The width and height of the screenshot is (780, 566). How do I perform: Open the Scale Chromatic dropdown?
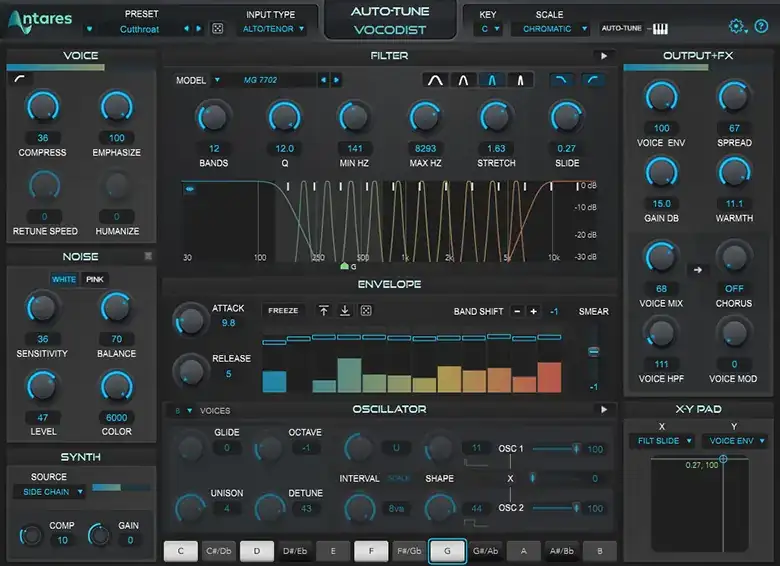[553, 29]
